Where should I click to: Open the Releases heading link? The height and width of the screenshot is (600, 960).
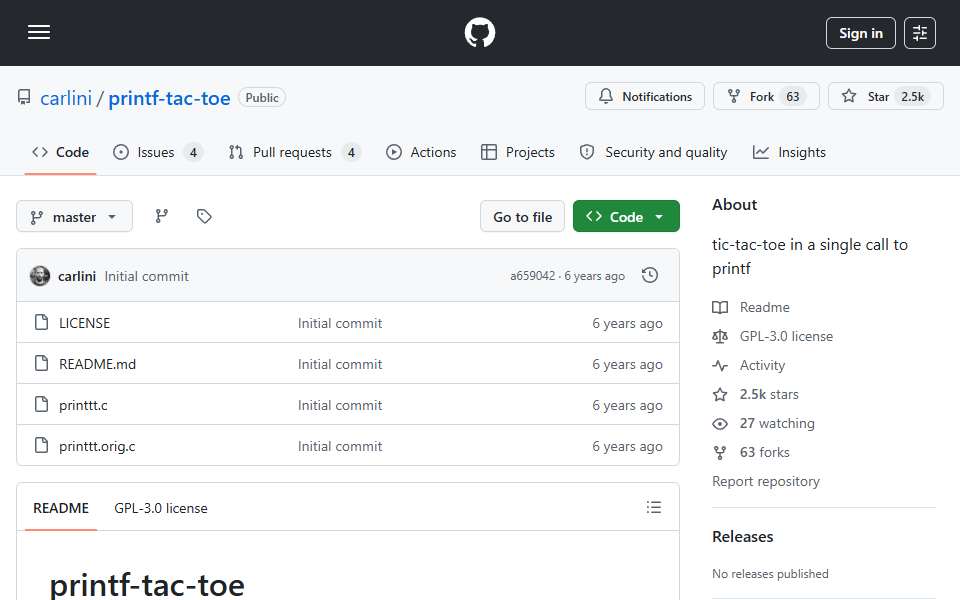tap(742, 537)
